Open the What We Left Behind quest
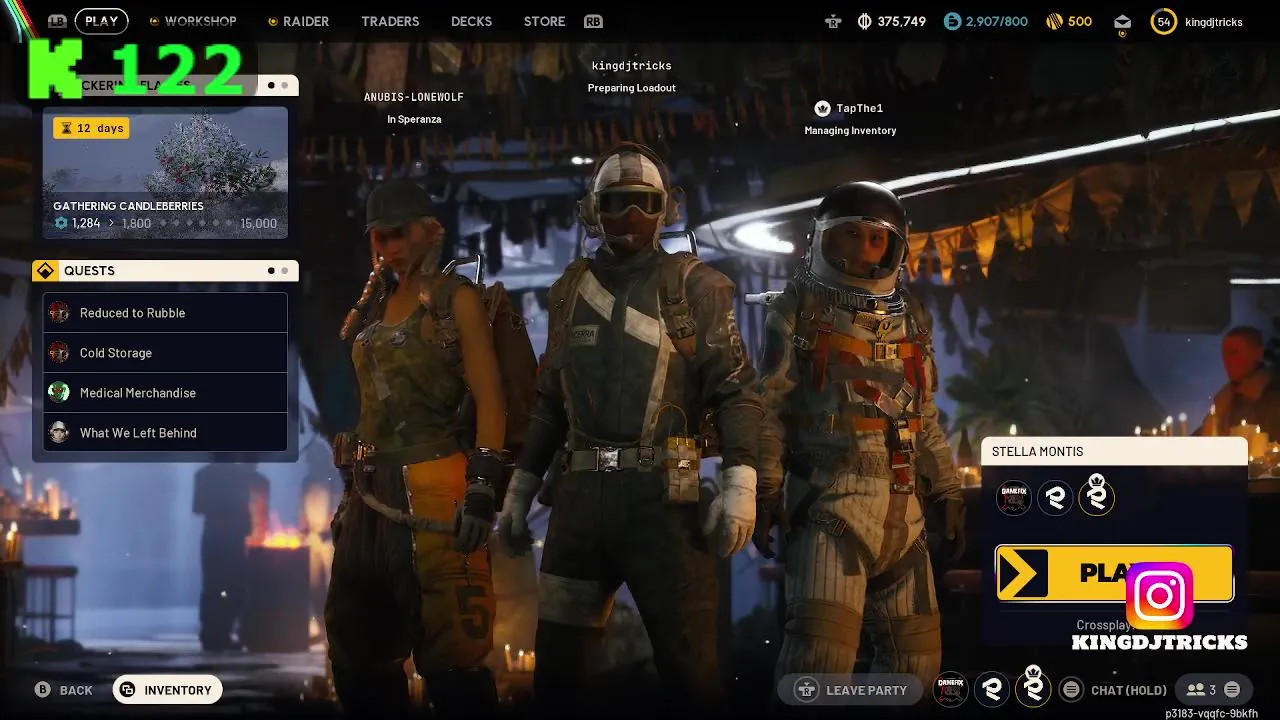The height and width of the screenshot is (720, 1280). click(165, 433)
